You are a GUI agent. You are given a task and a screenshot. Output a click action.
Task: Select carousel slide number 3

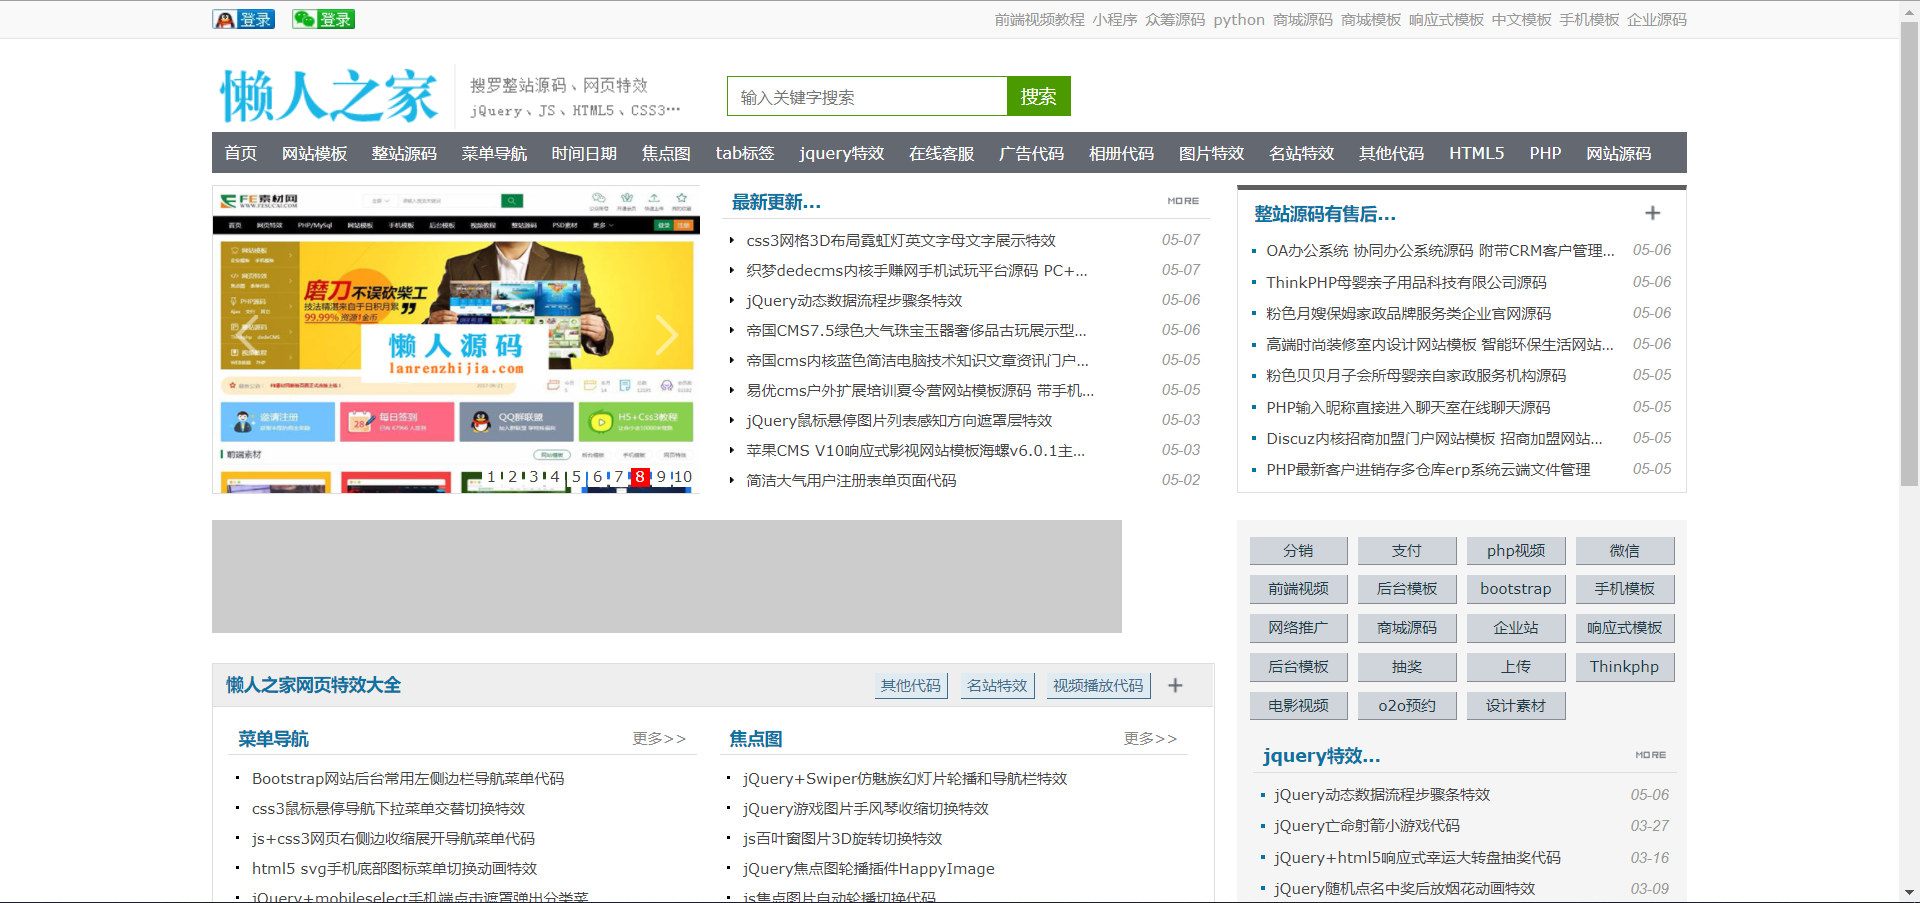click(533, 477)
